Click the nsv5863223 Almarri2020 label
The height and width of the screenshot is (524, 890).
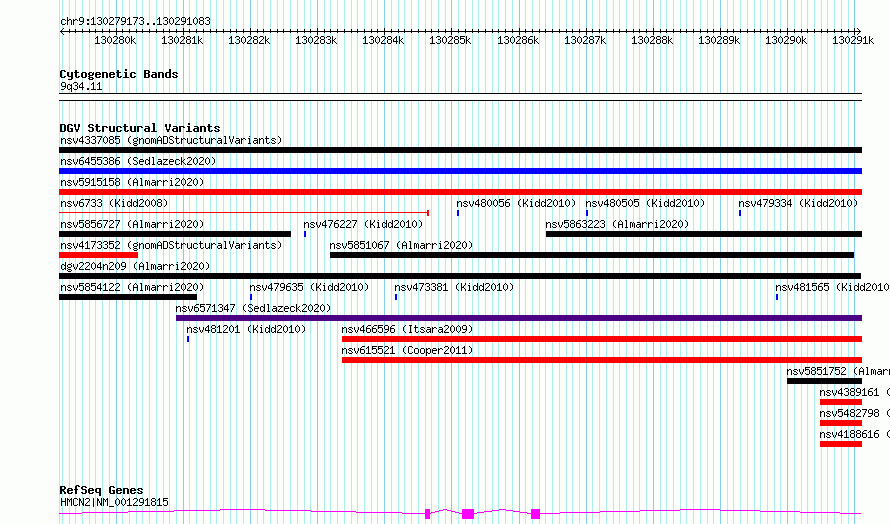tap(617, 224)
